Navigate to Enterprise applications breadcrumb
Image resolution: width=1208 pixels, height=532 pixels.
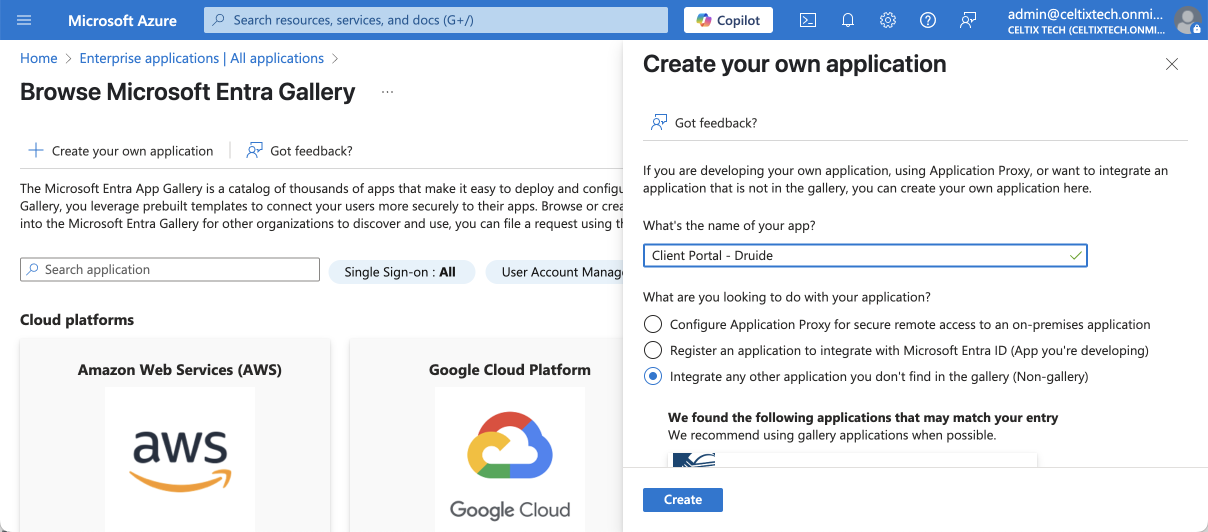click(201, 59)
